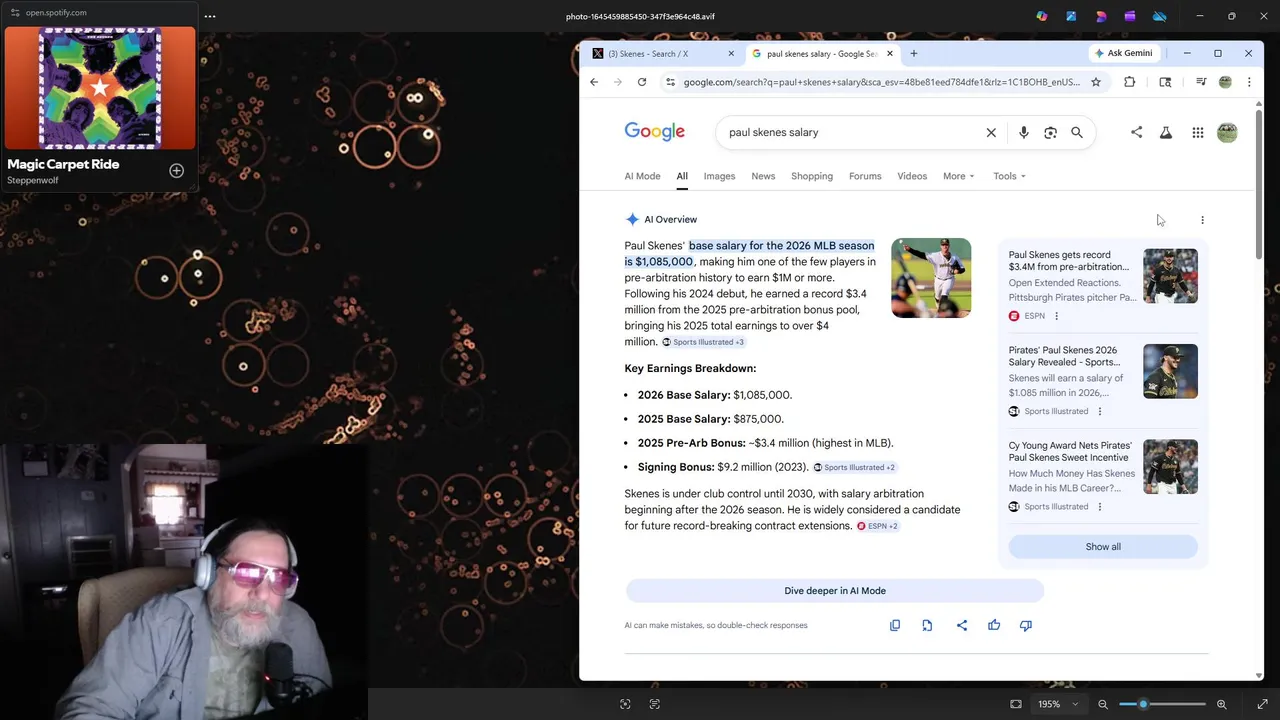The width and height of the screenshot is (1280, 720).
Task: Open Google account avatar
Action: pos(1227,132)
